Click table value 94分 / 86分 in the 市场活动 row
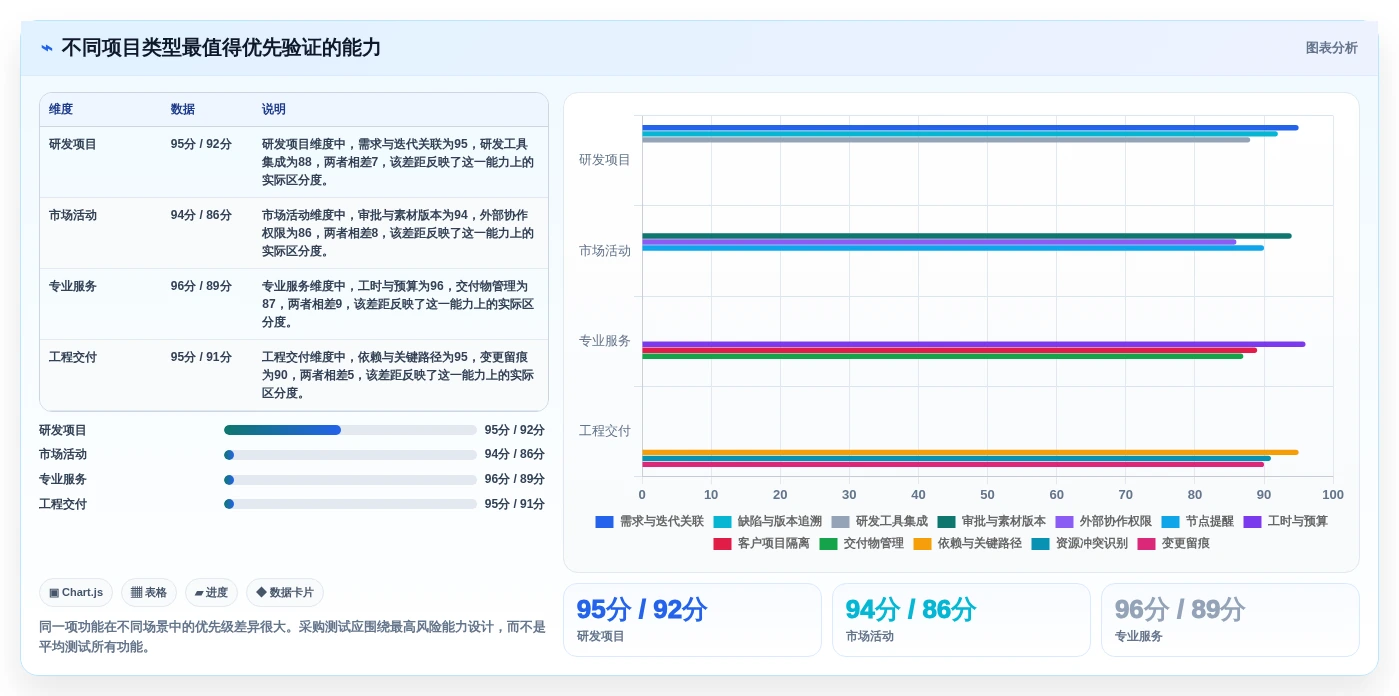The height and width of the screenshot is (696, 1399). 201,215
